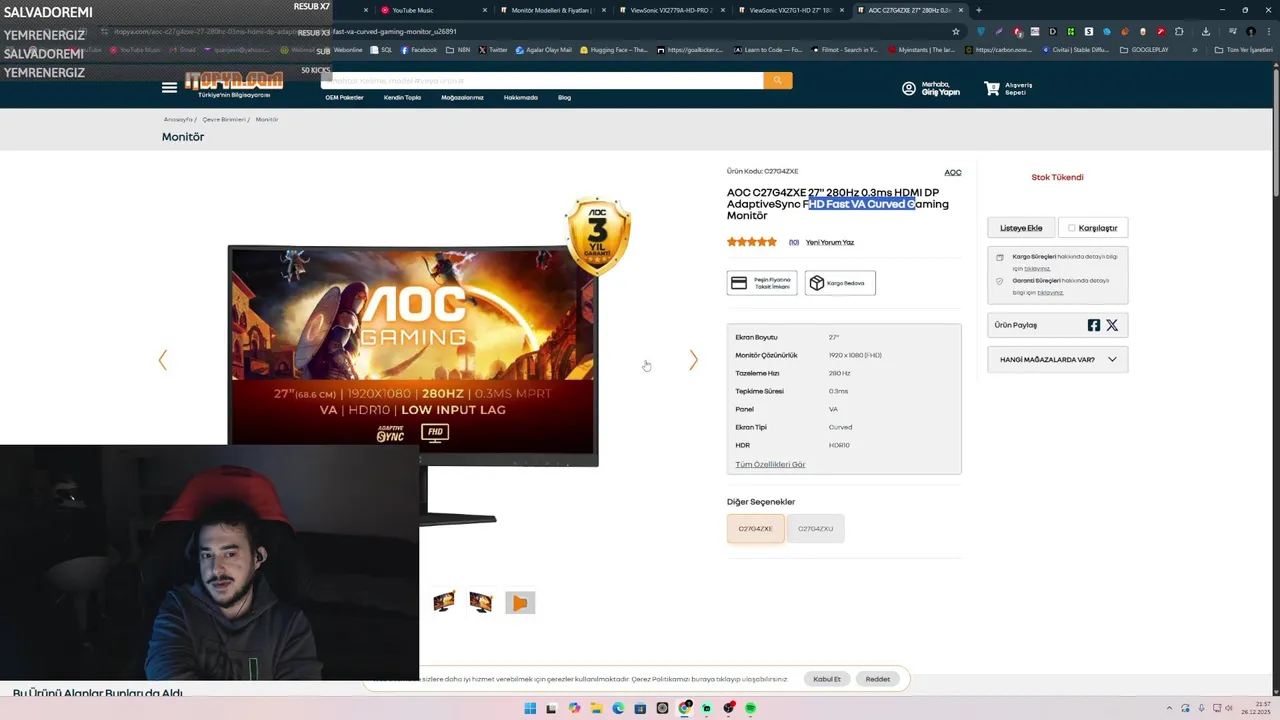Accept cookies with Kabul Et
This screenshot has height=720, width=1280.
click(827, 679)
